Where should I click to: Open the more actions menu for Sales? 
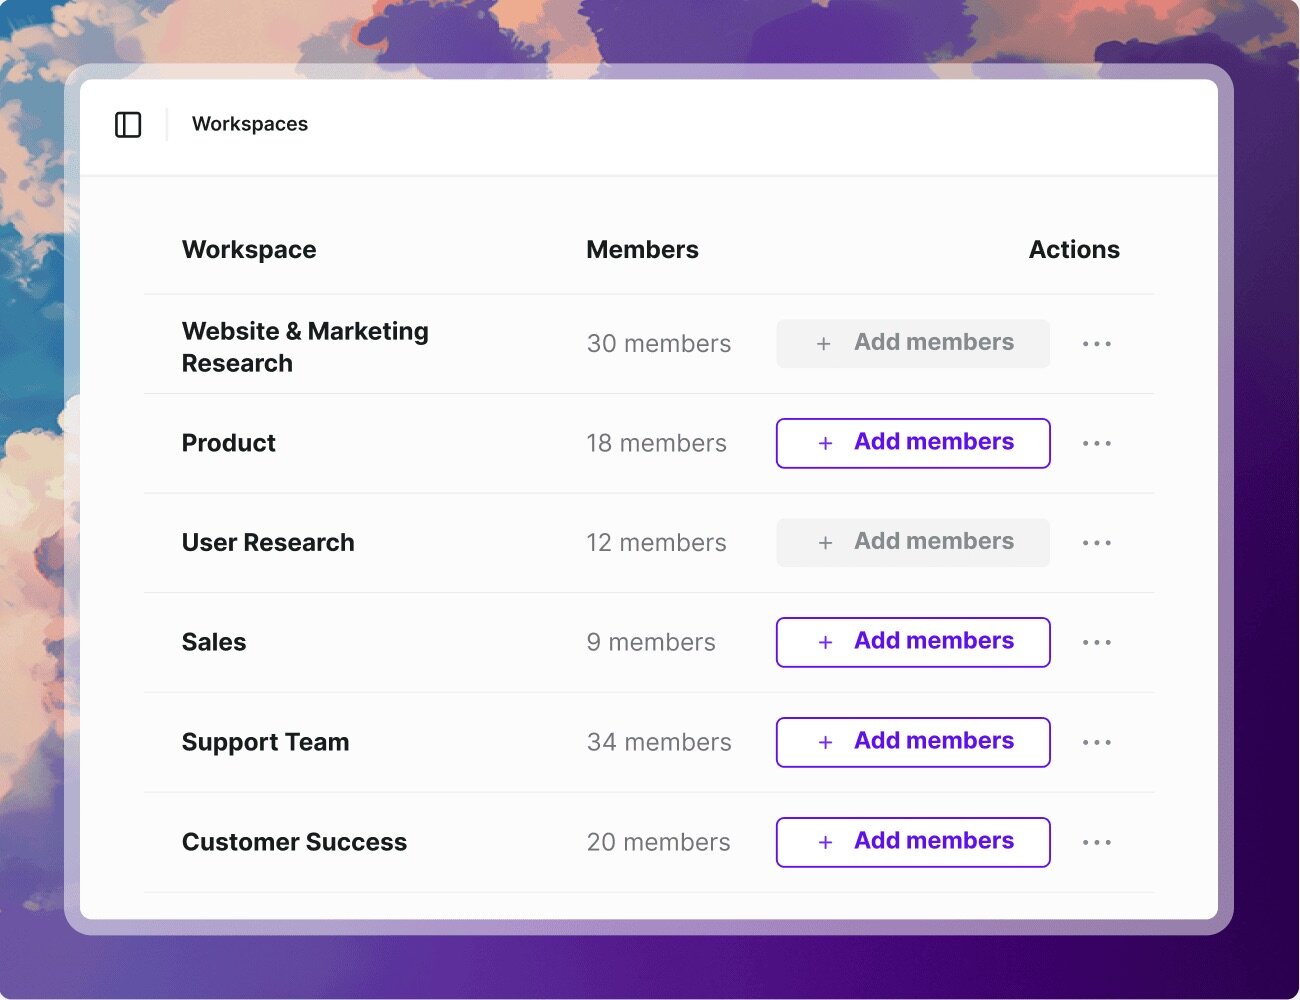coord(1097,642)
